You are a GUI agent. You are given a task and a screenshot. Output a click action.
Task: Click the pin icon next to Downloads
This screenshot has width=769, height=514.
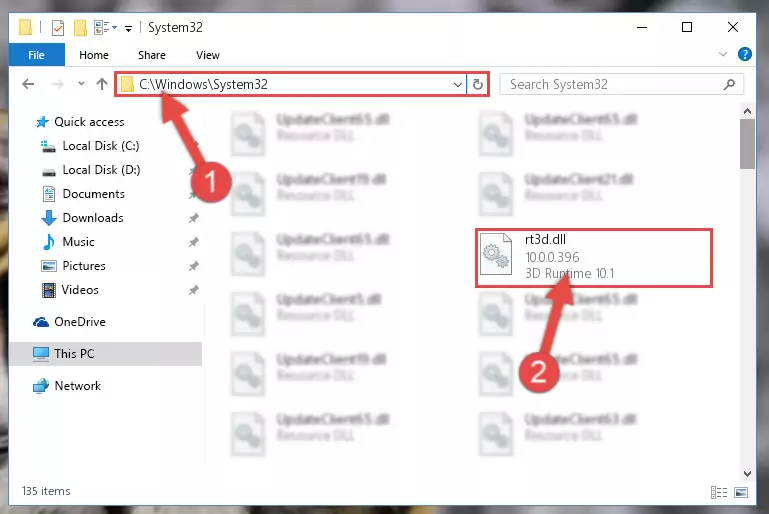pyautogui.click(x=194, y=218)
